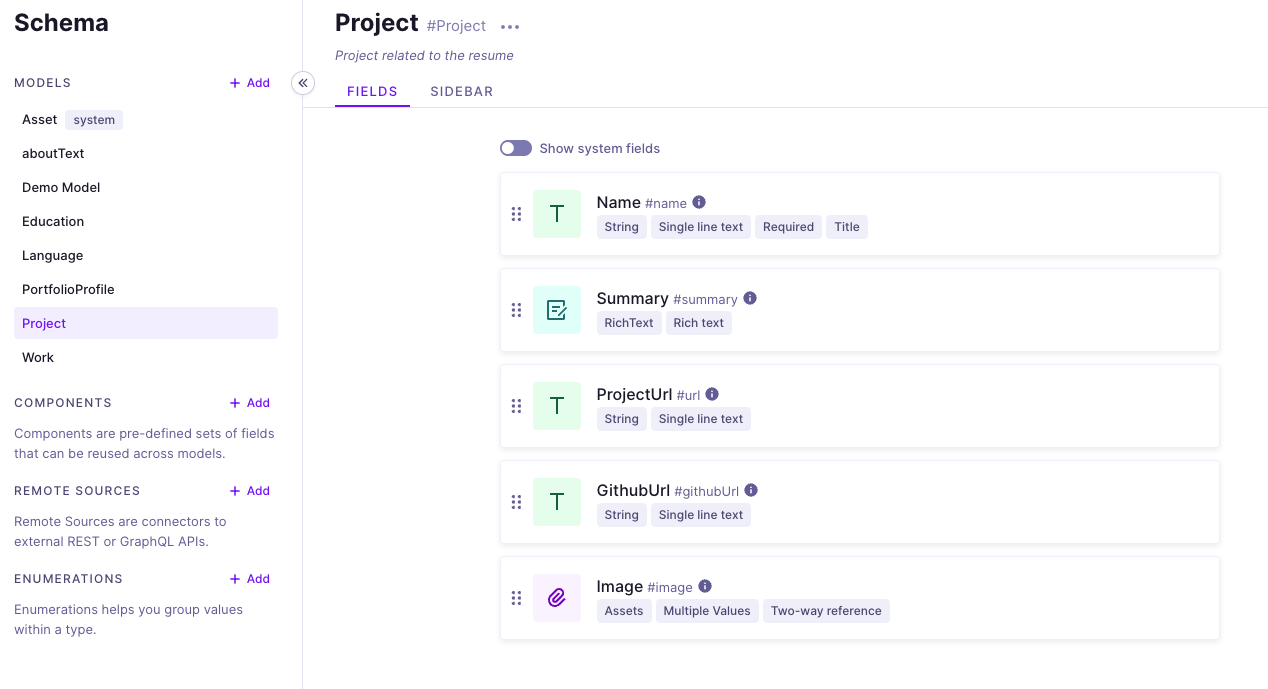Click the Required badge on the Name field
1268x689 pixels.
pos(788,226)
